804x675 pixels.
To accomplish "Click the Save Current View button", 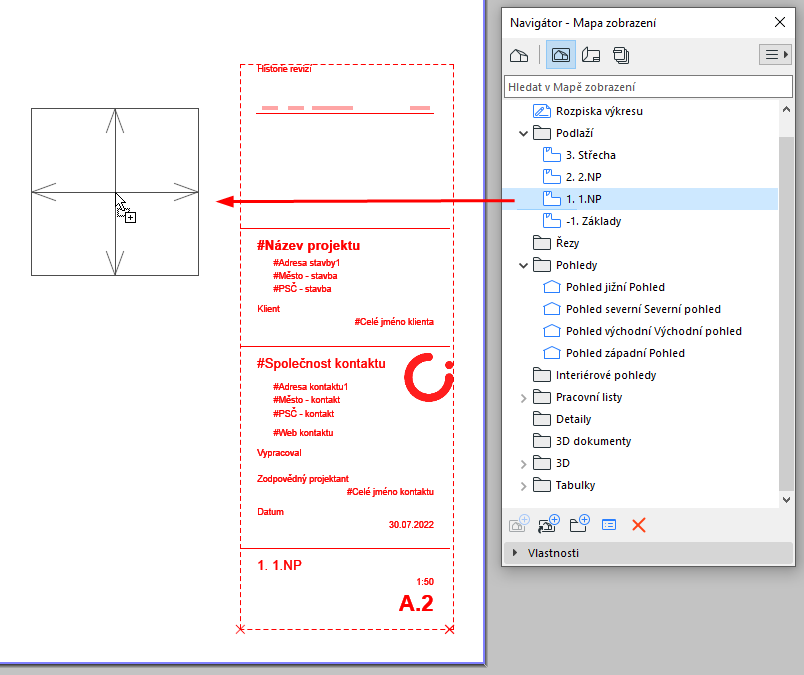I will click(518, 524).
